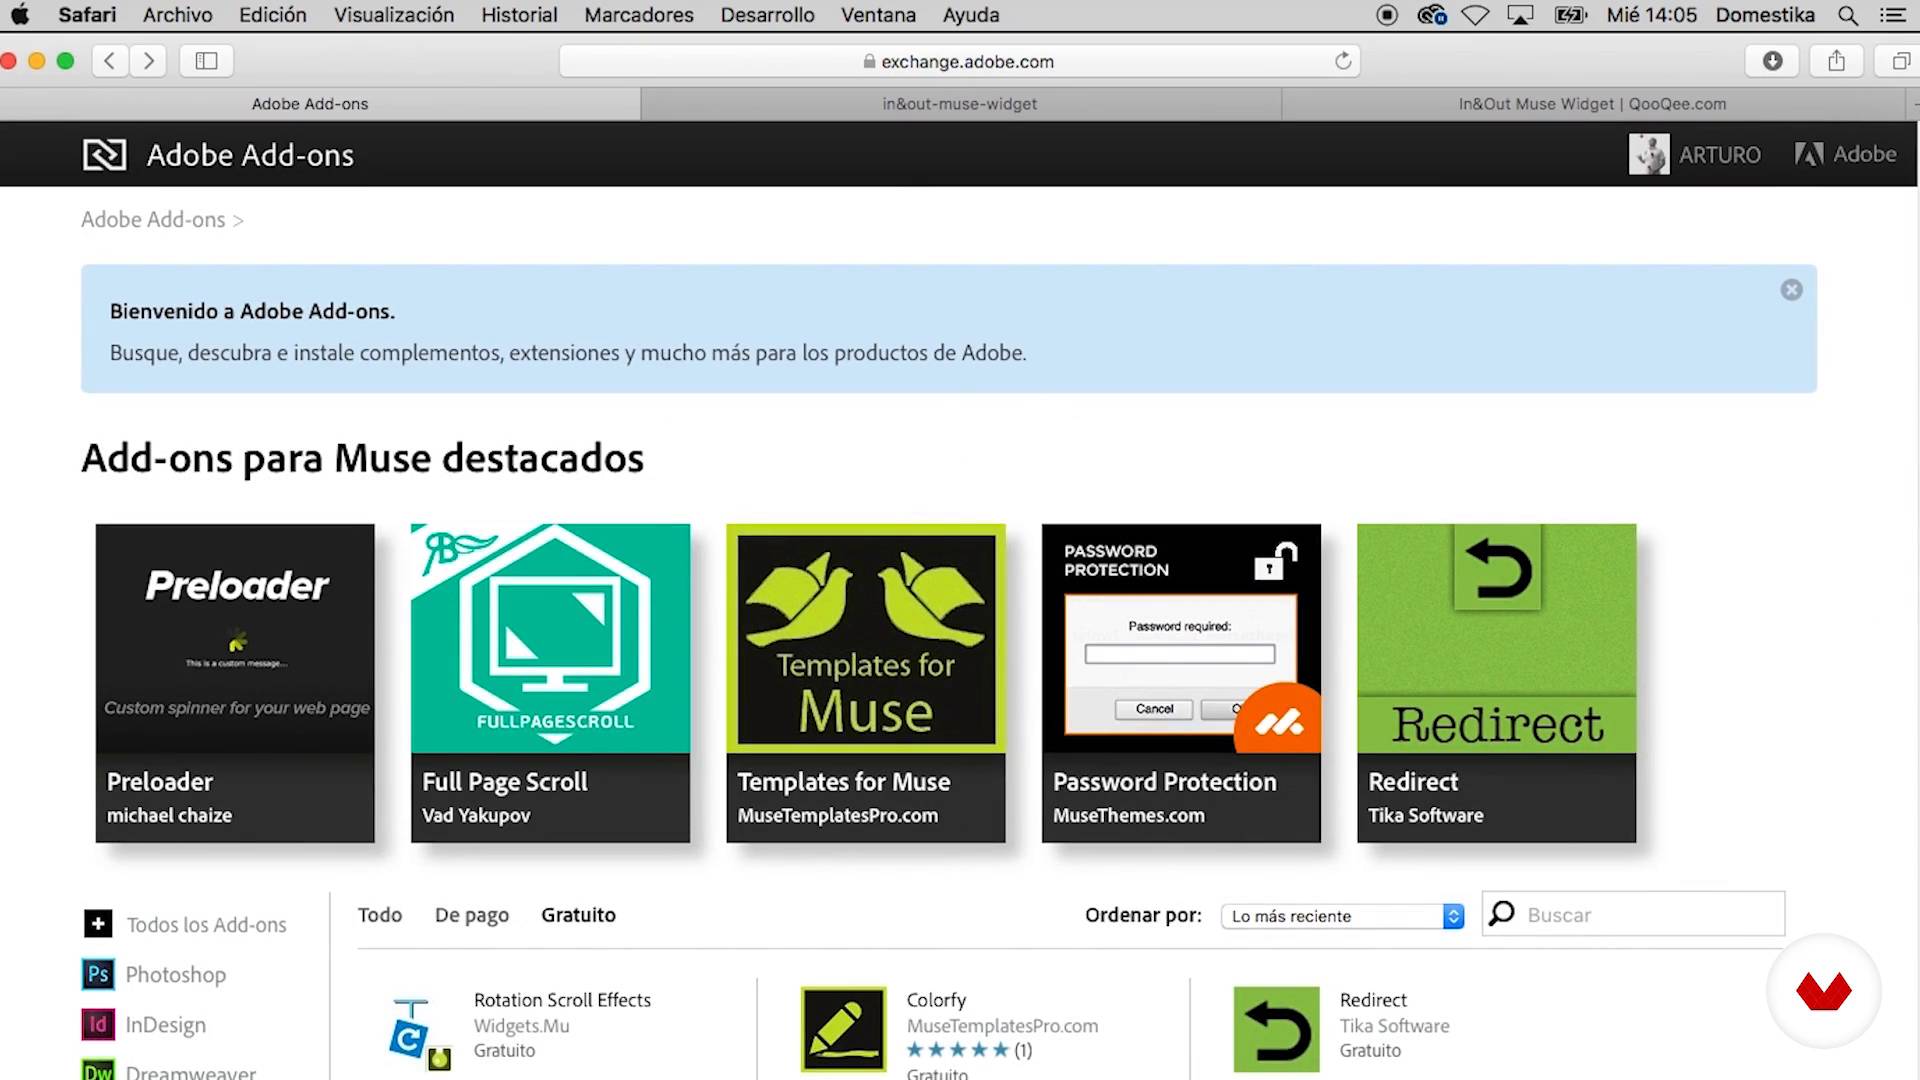Open the Colorfy title link
Screen dimensions: 1920x1080
[x=936, y=999]
